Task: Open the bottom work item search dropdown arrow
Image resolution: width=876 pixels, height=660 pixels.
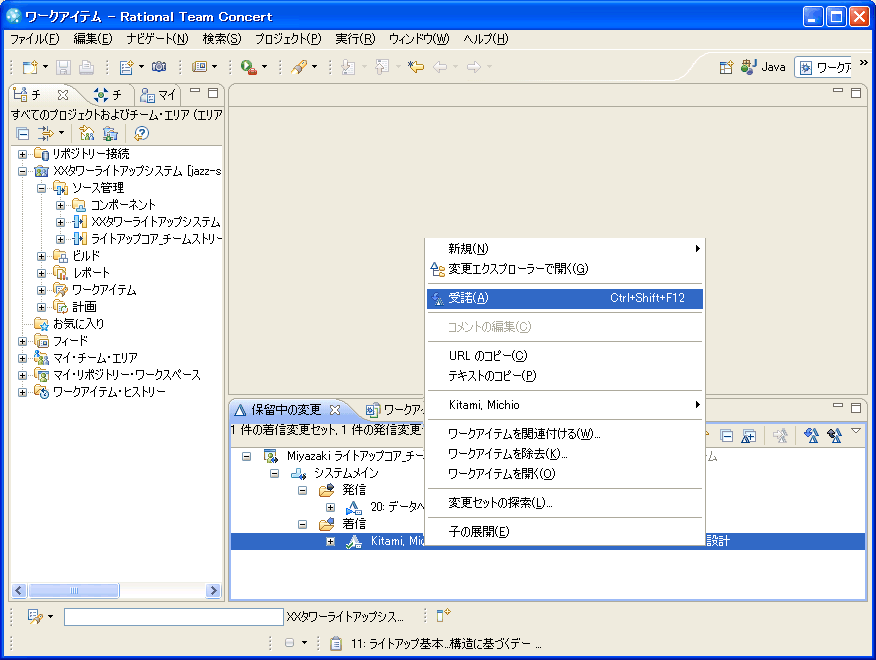Action: [x=50, y=616]
